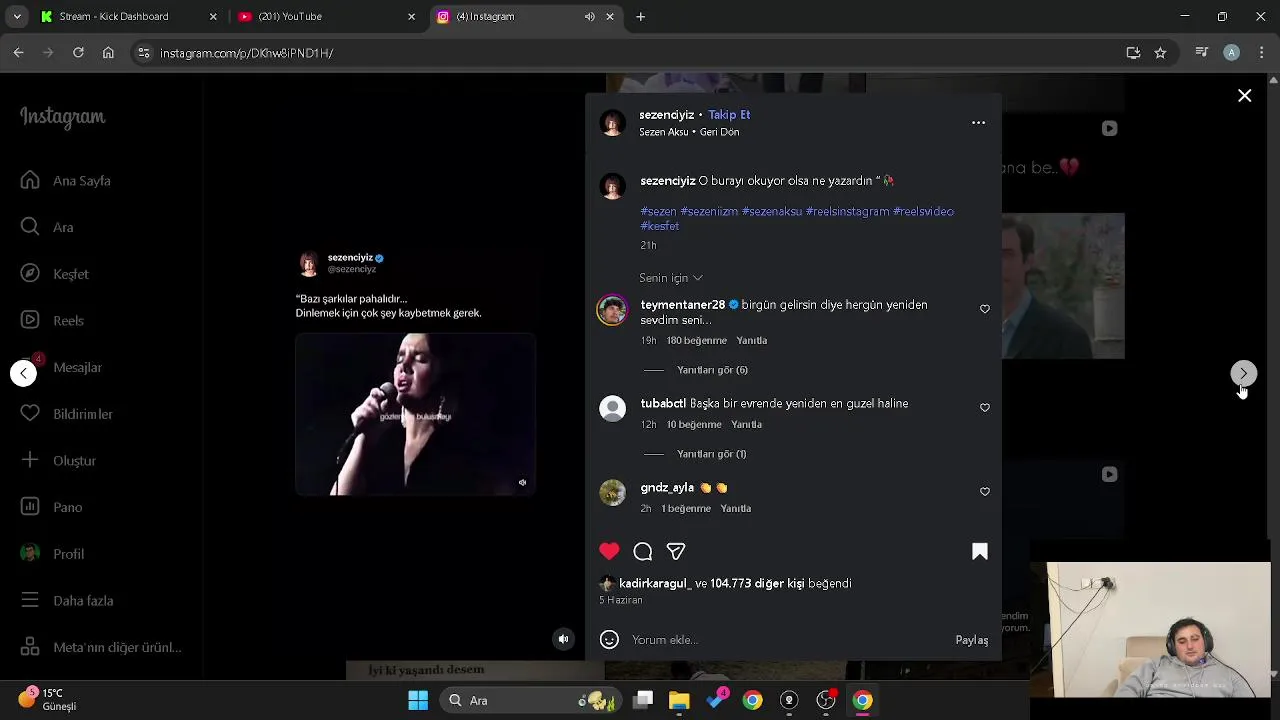Open post options three-dot menu
Viewport: 1280px width, 720px height.
(978, 122)
